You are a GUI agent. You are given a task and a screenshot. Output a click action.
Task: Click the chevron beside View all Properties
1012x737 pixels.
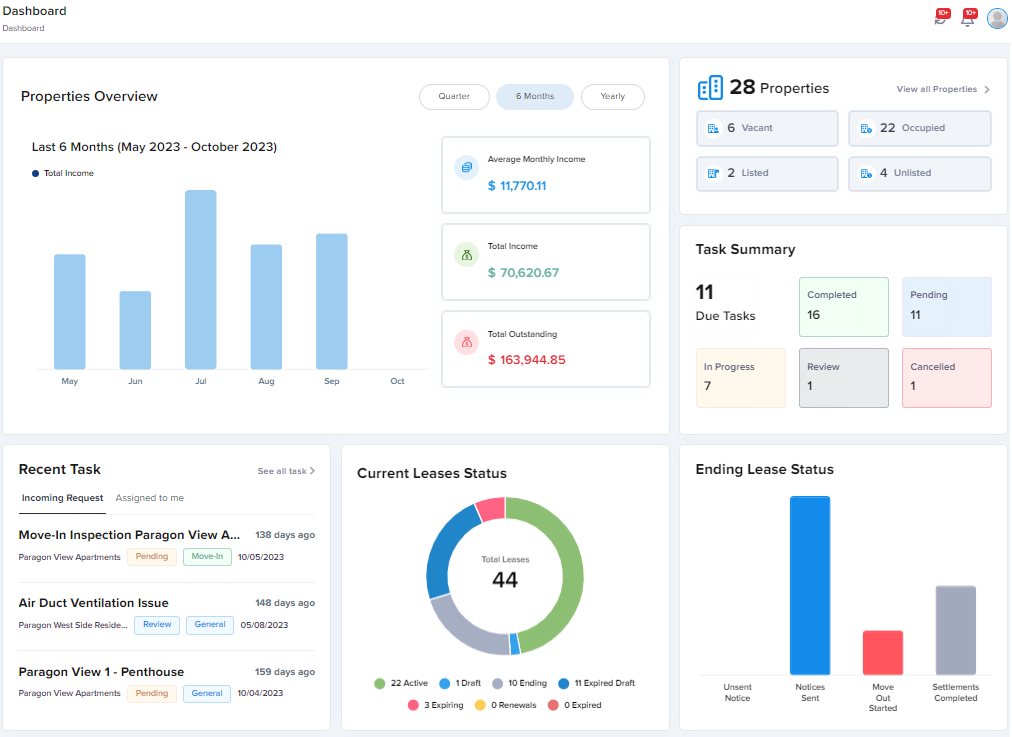coord(987,89)
